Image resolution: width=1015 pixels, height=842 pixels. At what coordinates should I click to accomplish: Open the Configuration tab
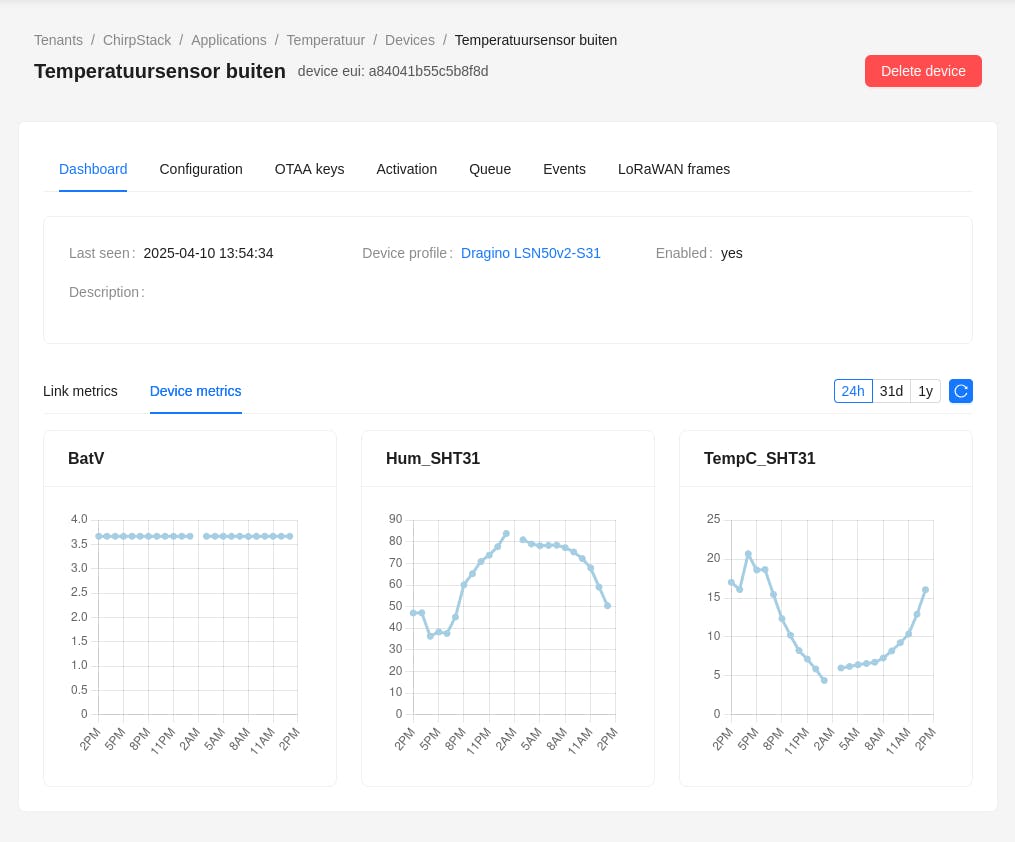click(201, 169)
